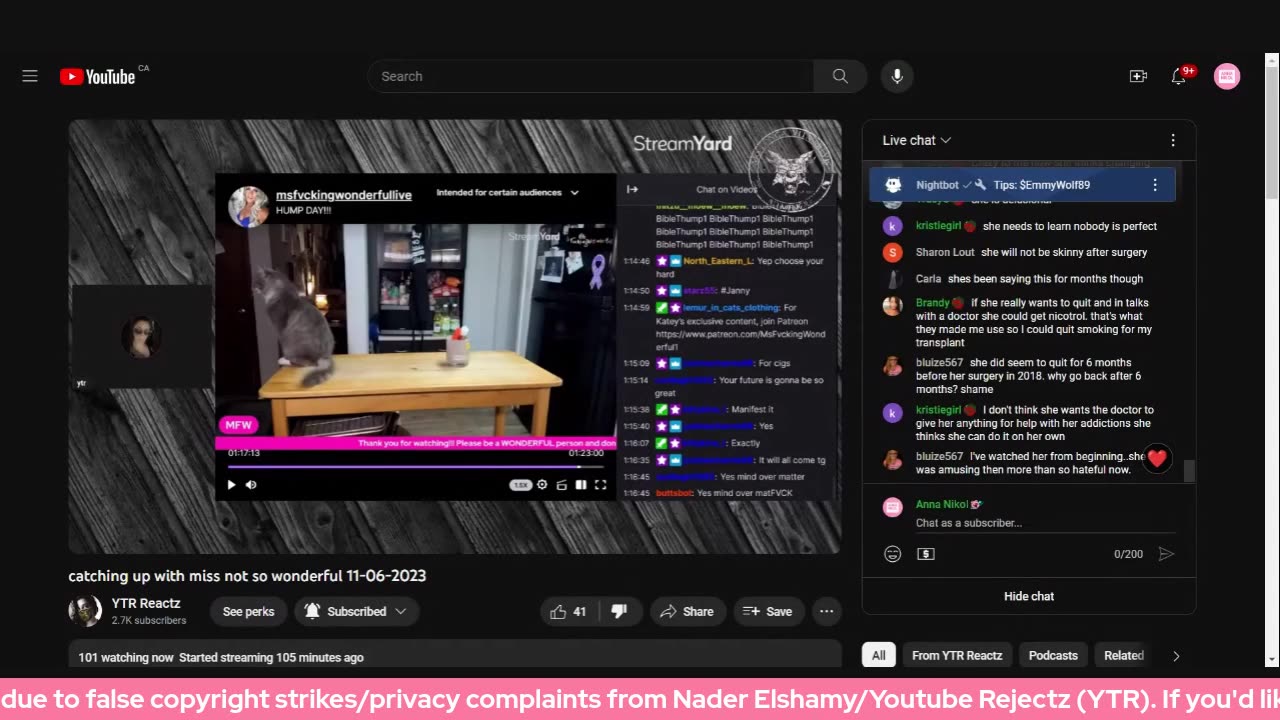This screenshot has width=1280, height=720.
Task: Select the All filter chip
Action: [x=878, y=656]
